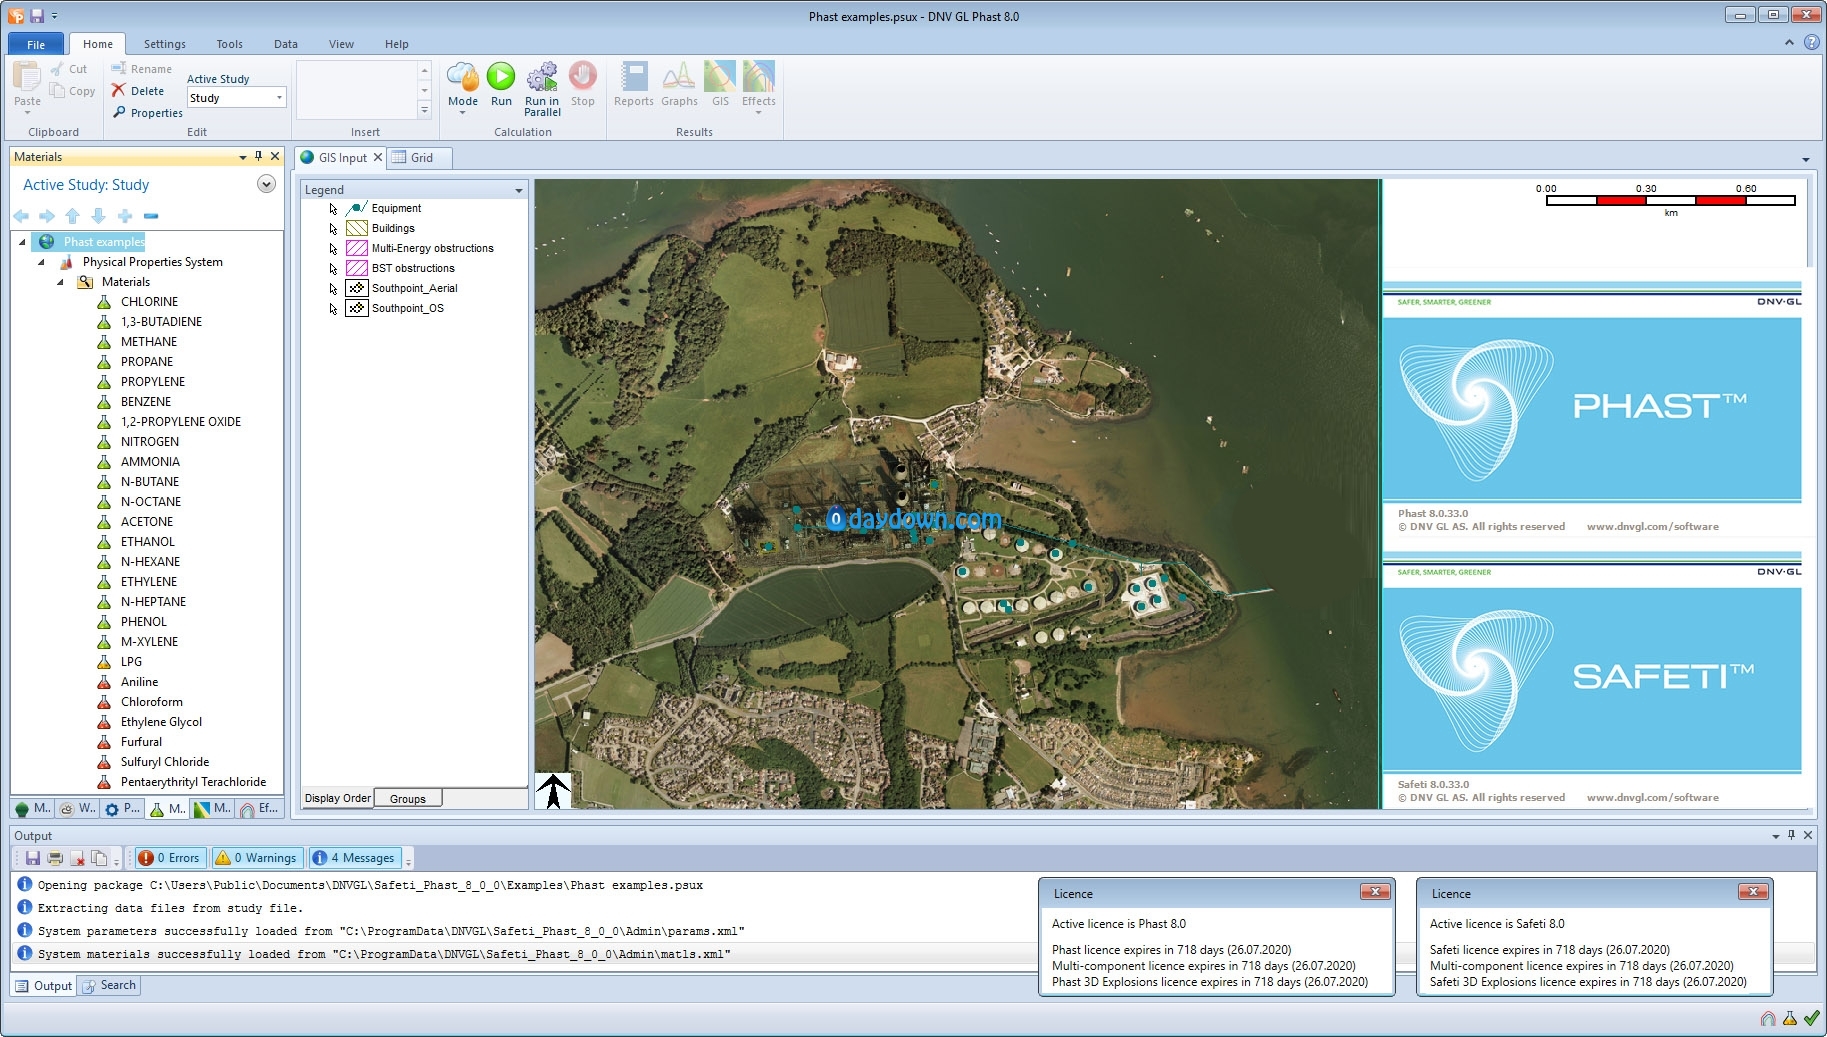Click the save output log icon
The height and width of the screenshot is (1037, 1827).
(33, 858)
